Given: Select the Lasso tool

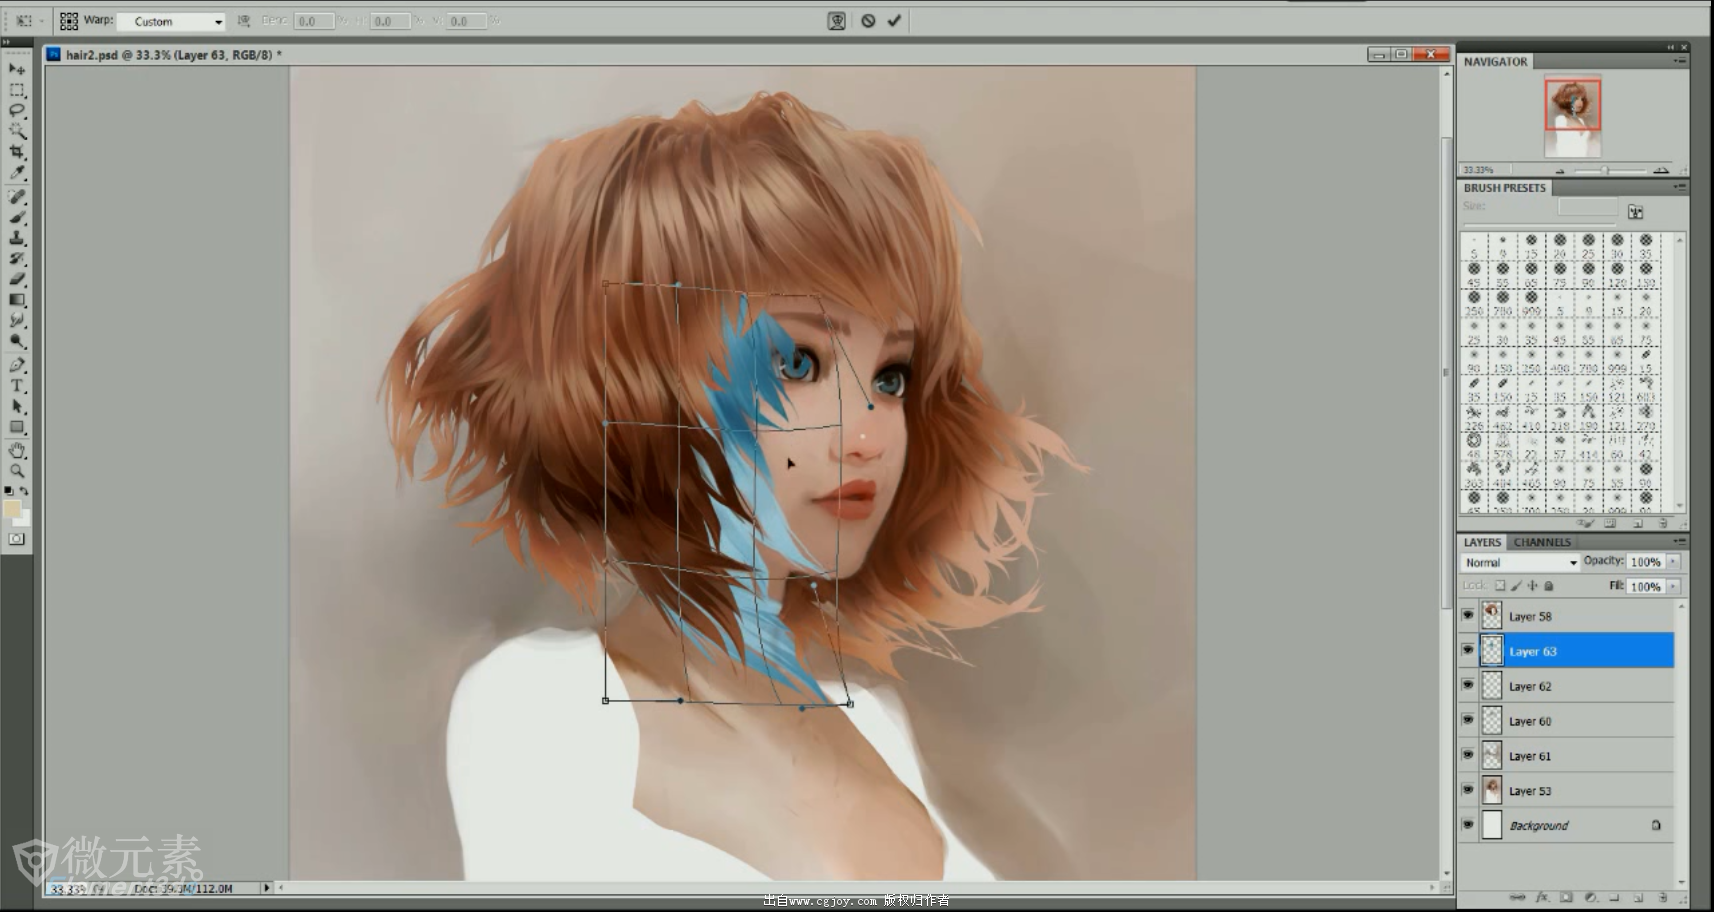Looking at the screenshot, I should coord(17,111).
